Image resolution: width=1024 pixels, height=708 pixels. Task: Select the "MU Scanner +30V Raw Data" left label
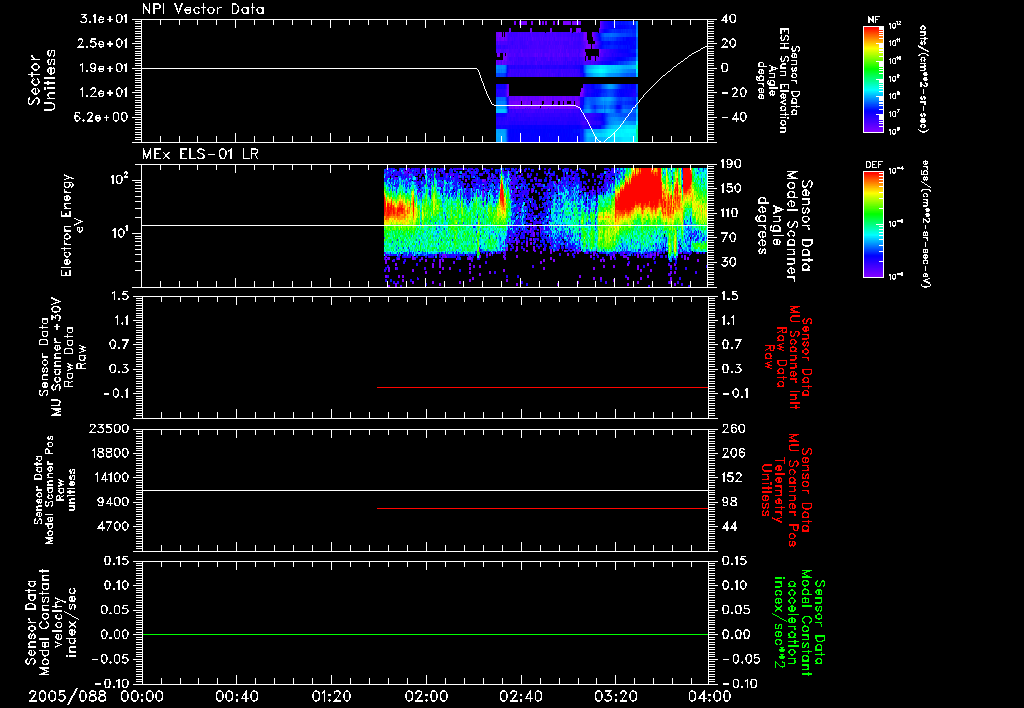pyautogui.click(x=62, y=357)
